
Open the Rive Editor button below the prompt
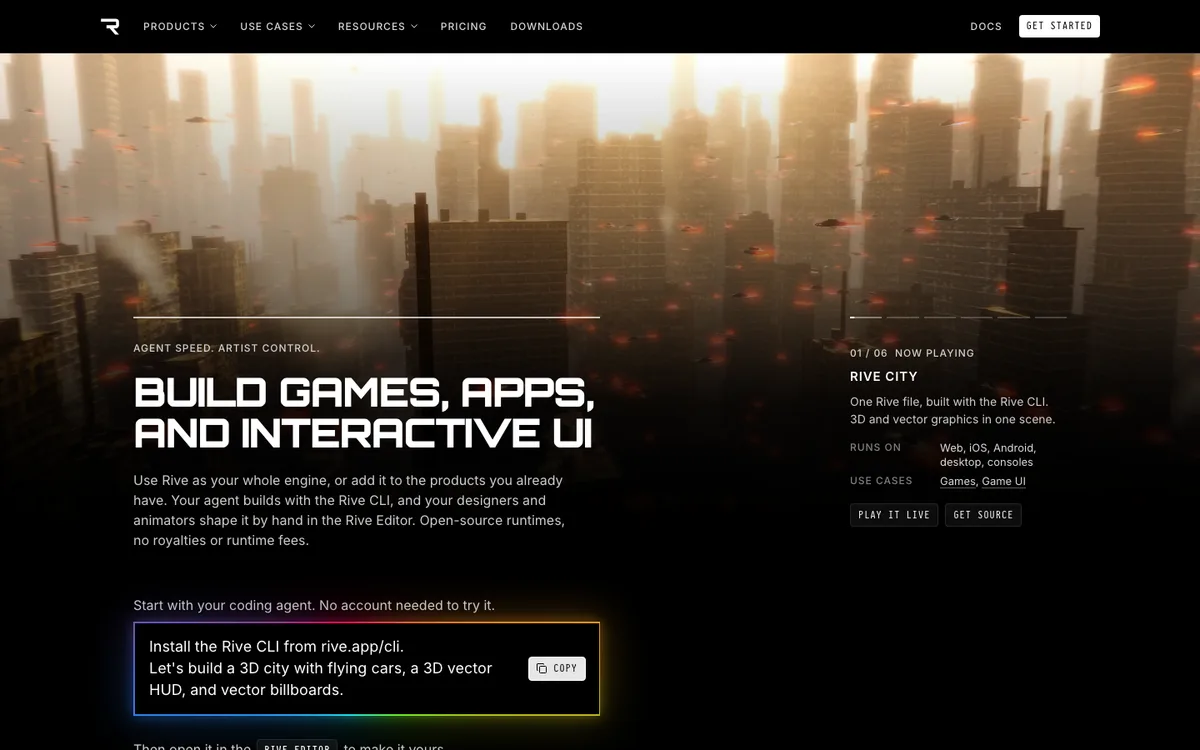tap(297, 746)
